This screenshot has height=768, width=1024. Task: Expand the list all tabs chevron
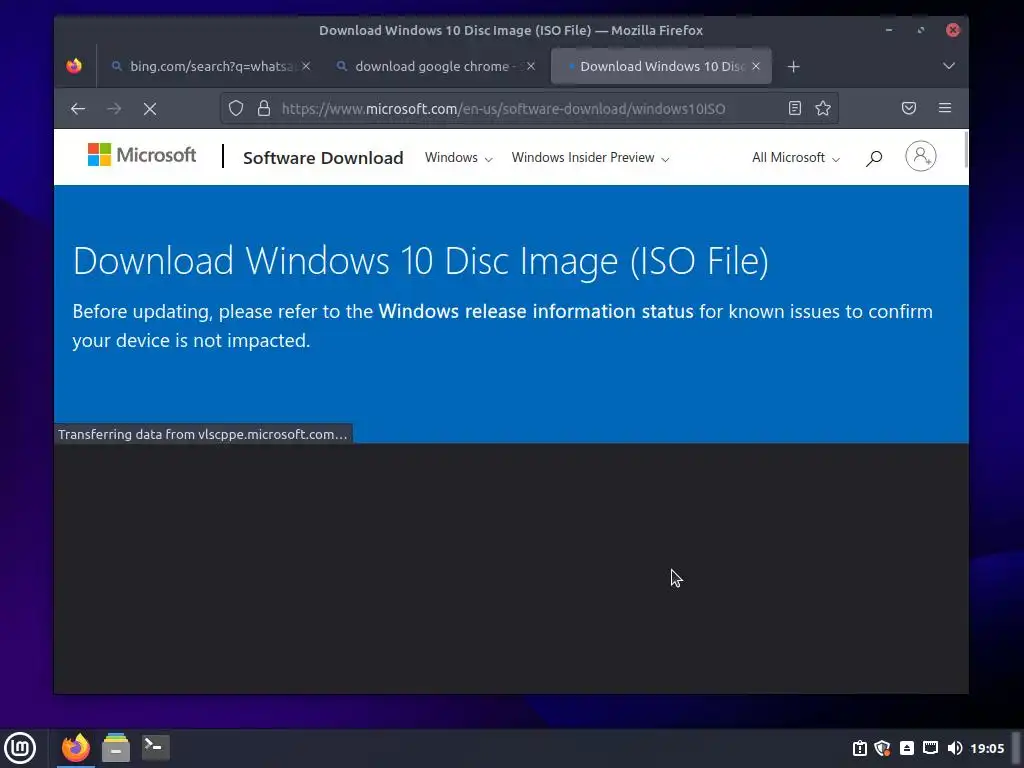click(949, 66)
